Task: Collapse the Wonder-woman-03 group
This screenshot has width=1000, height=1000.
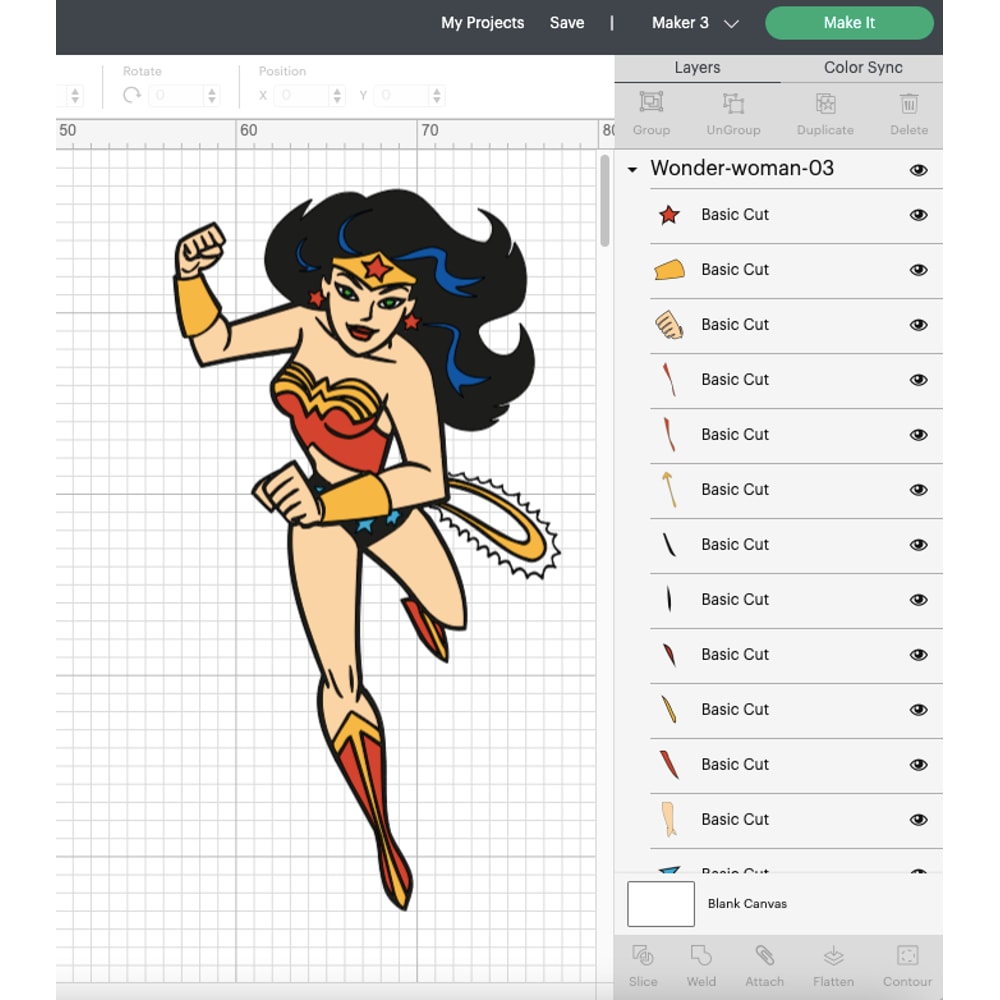Action: click(x=631, y=169)
